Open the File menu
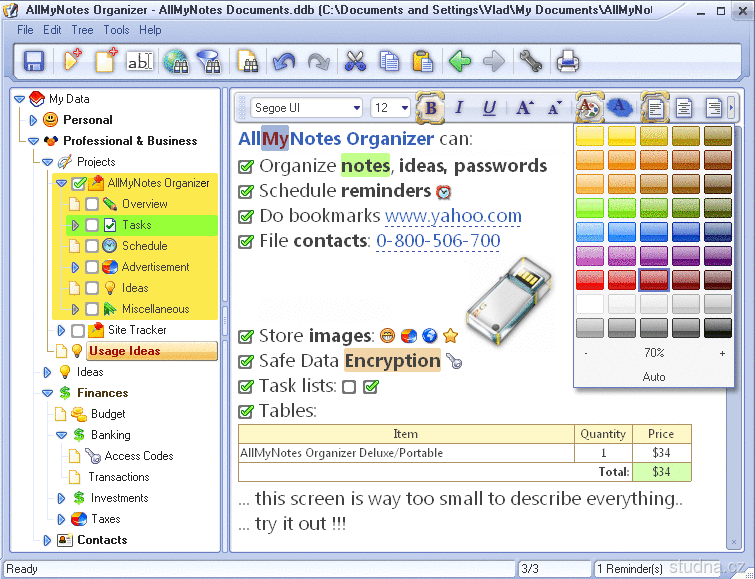The image size is (755, 579). point(25,30)
